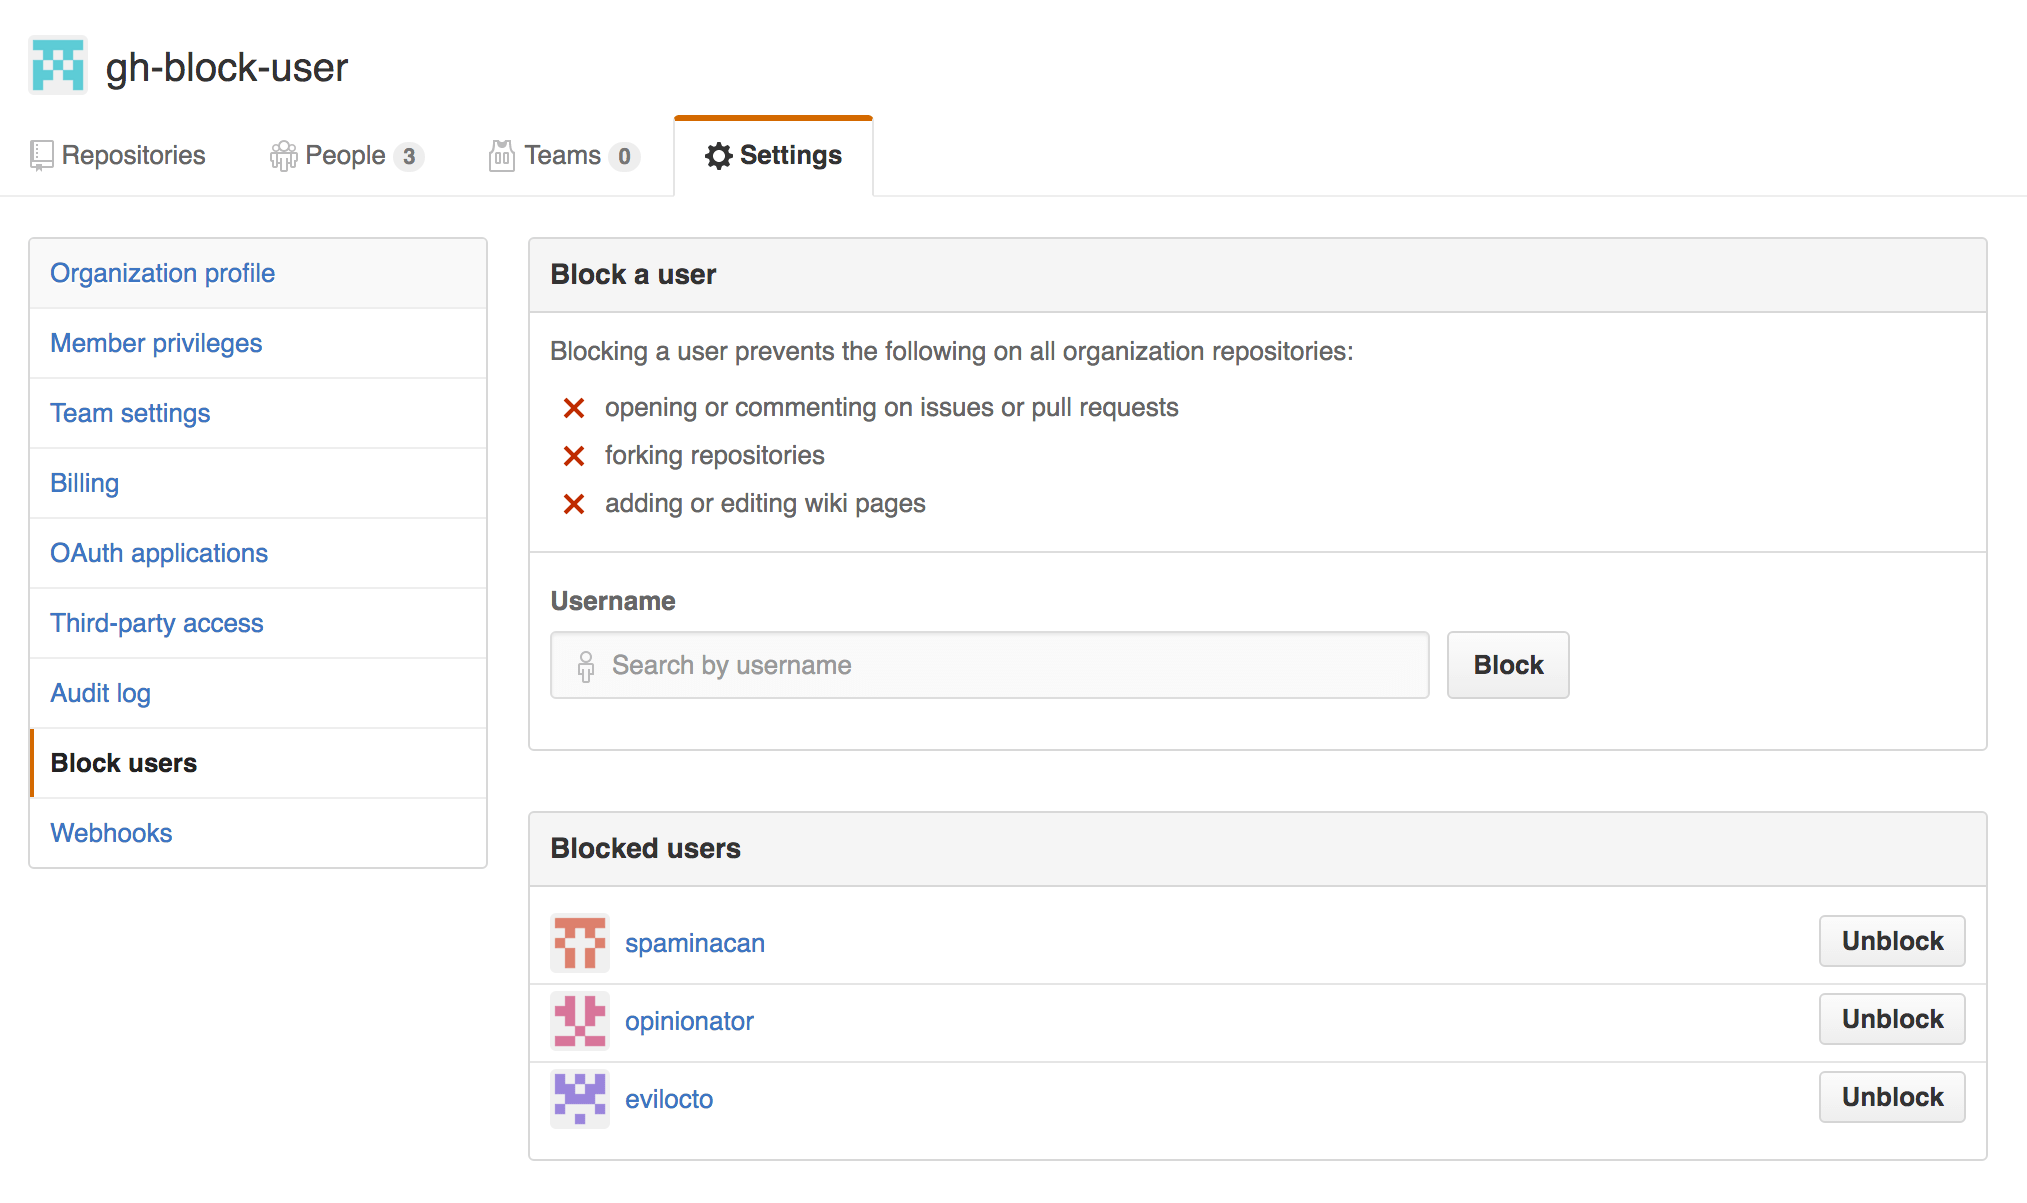
Task: Open the Audit log
Action: [x=100, y=692]
